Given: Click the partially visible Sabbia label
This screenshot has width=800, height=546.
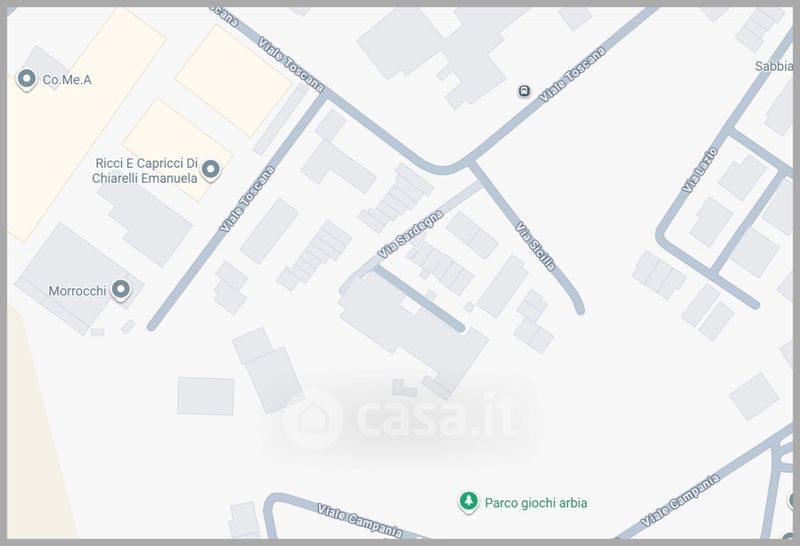Looking at the screenshot, I should 773,66.
